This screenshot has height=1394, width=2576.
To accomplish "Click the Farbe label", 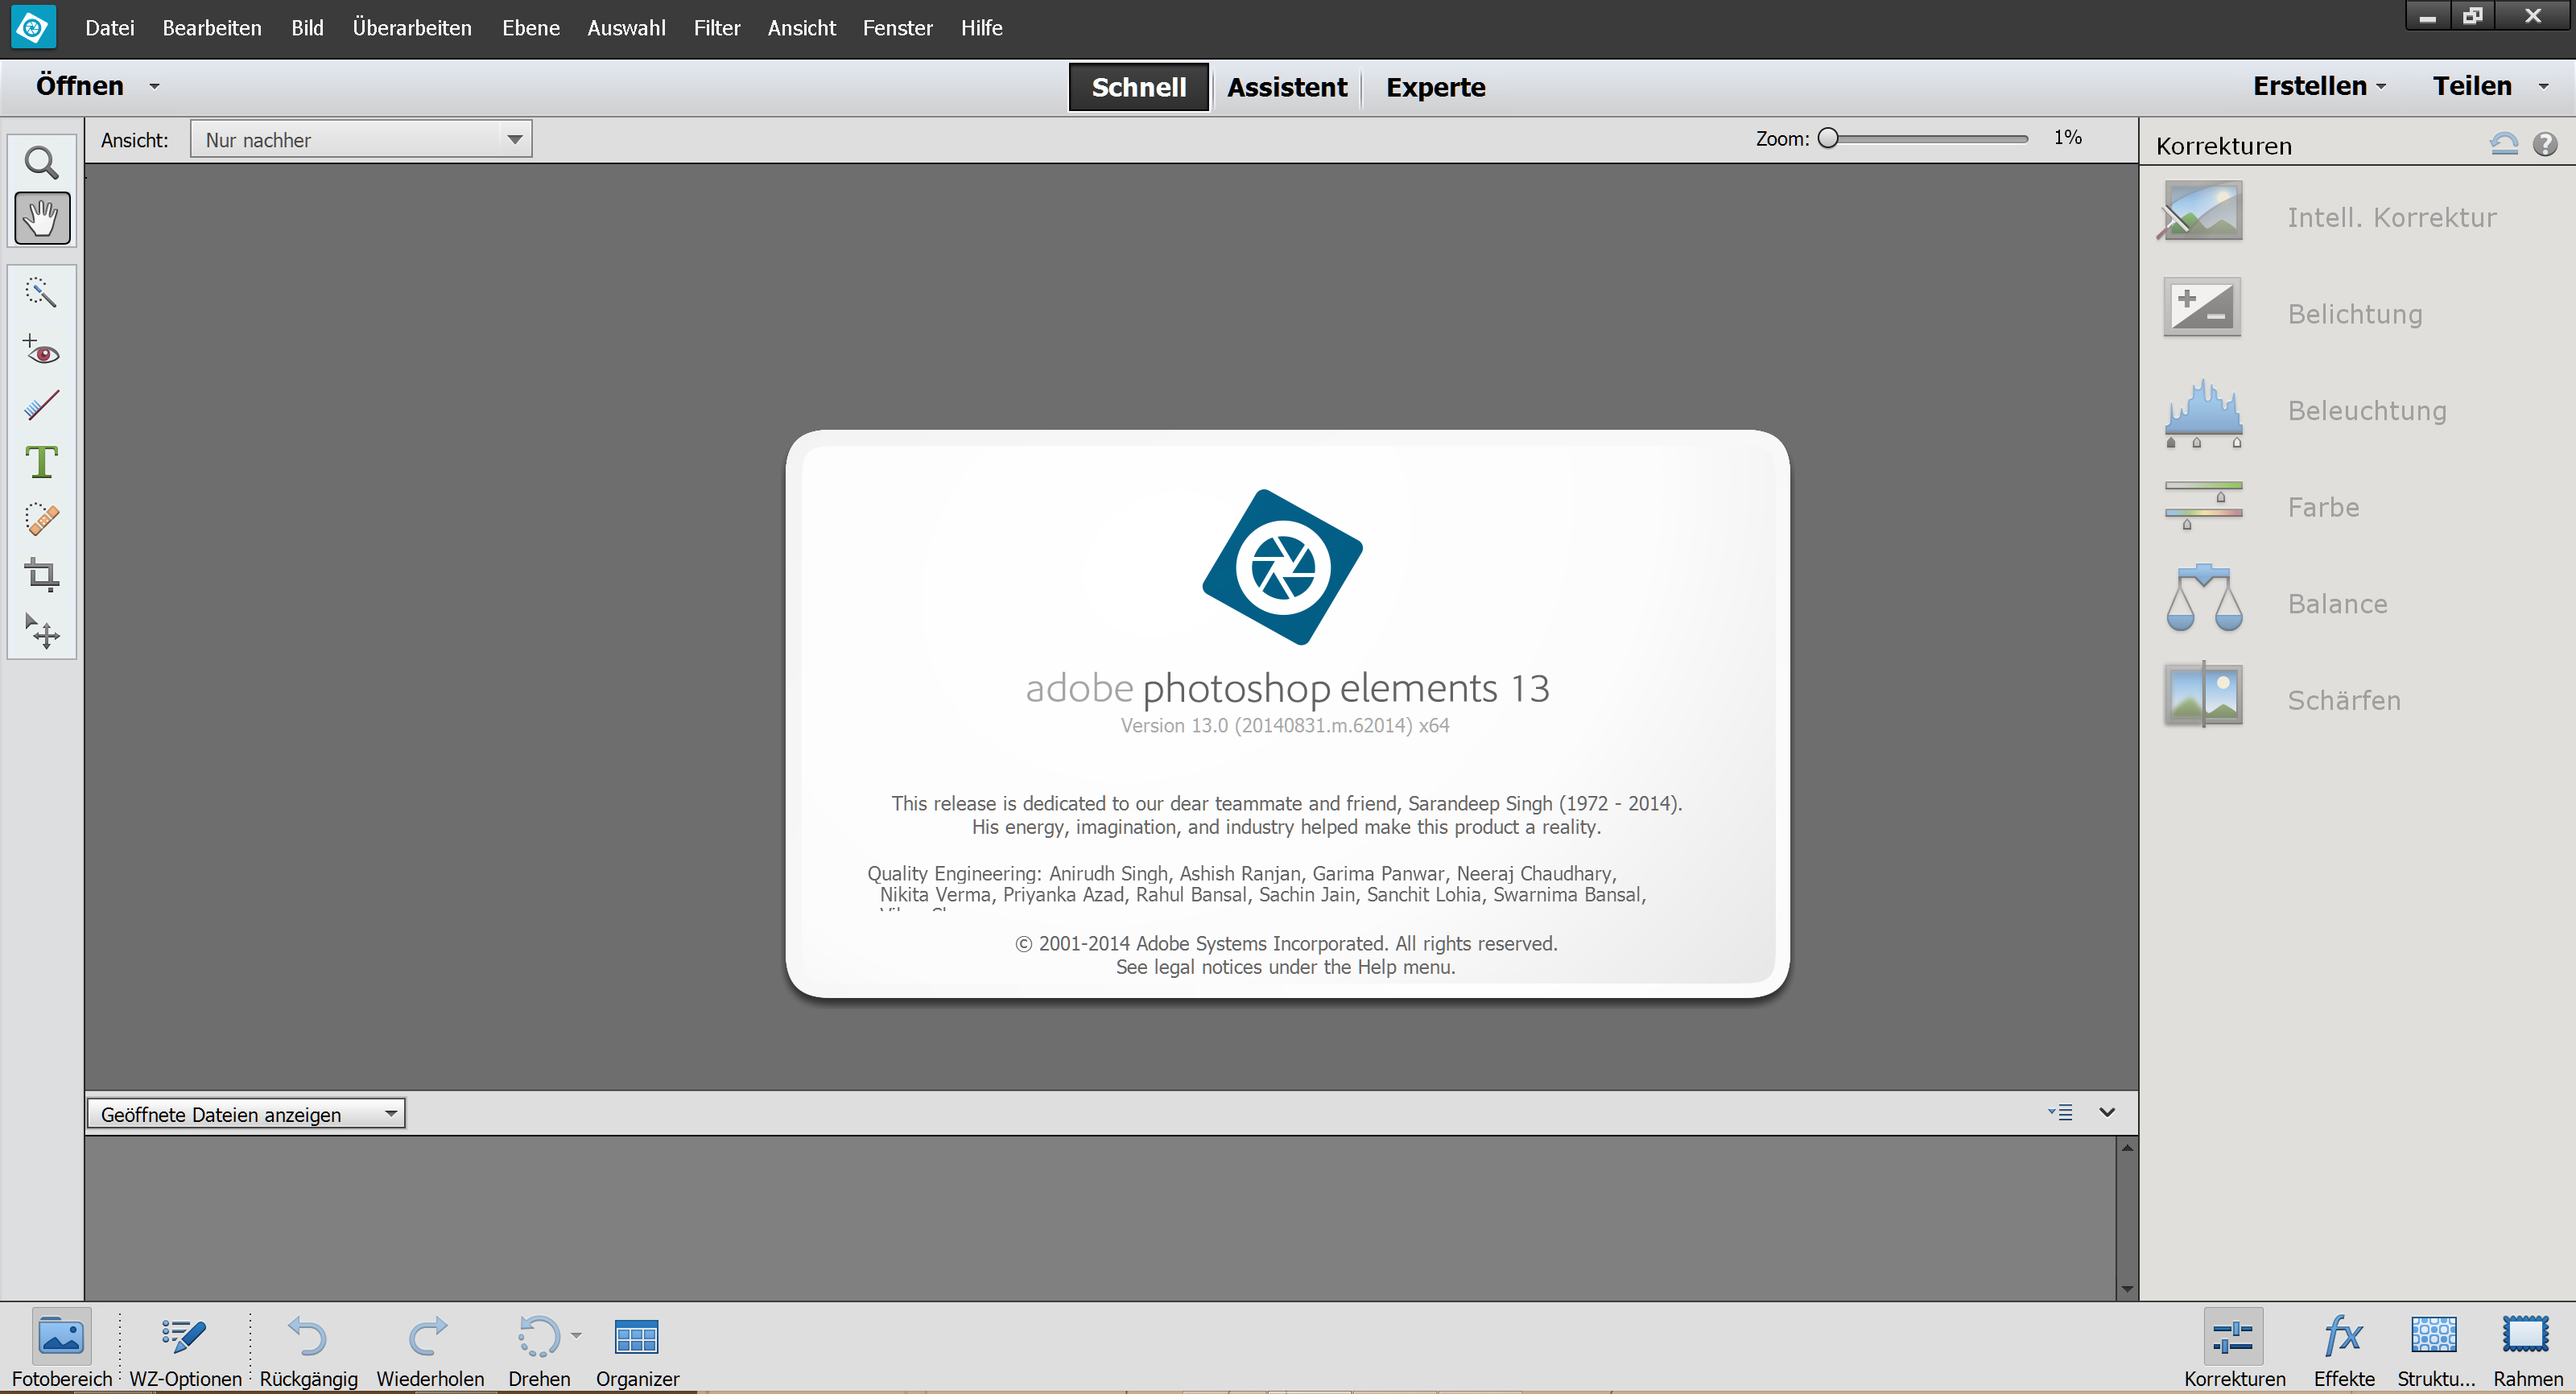I will [2323, 507].
